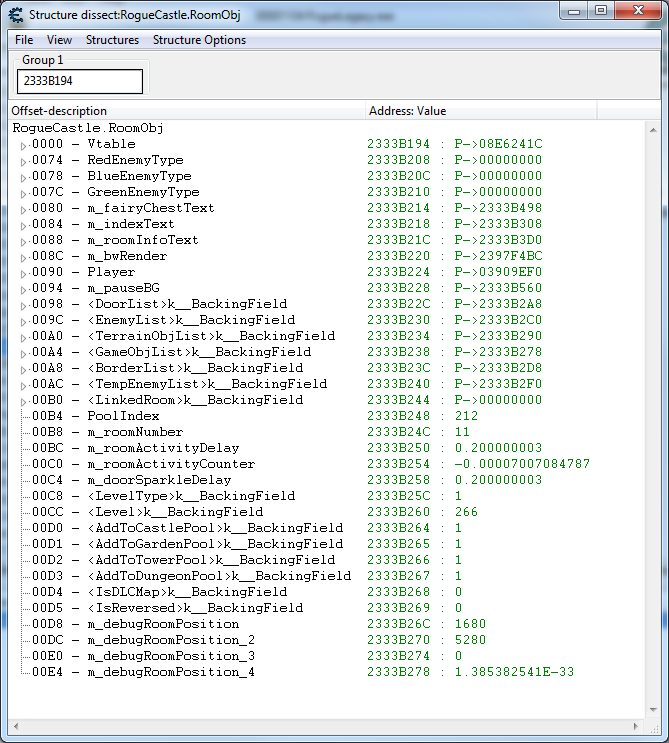The height and width of the screenshot is (743, 669).
Task: Expand the RedEnemyType entry
Action: [24, 161]
